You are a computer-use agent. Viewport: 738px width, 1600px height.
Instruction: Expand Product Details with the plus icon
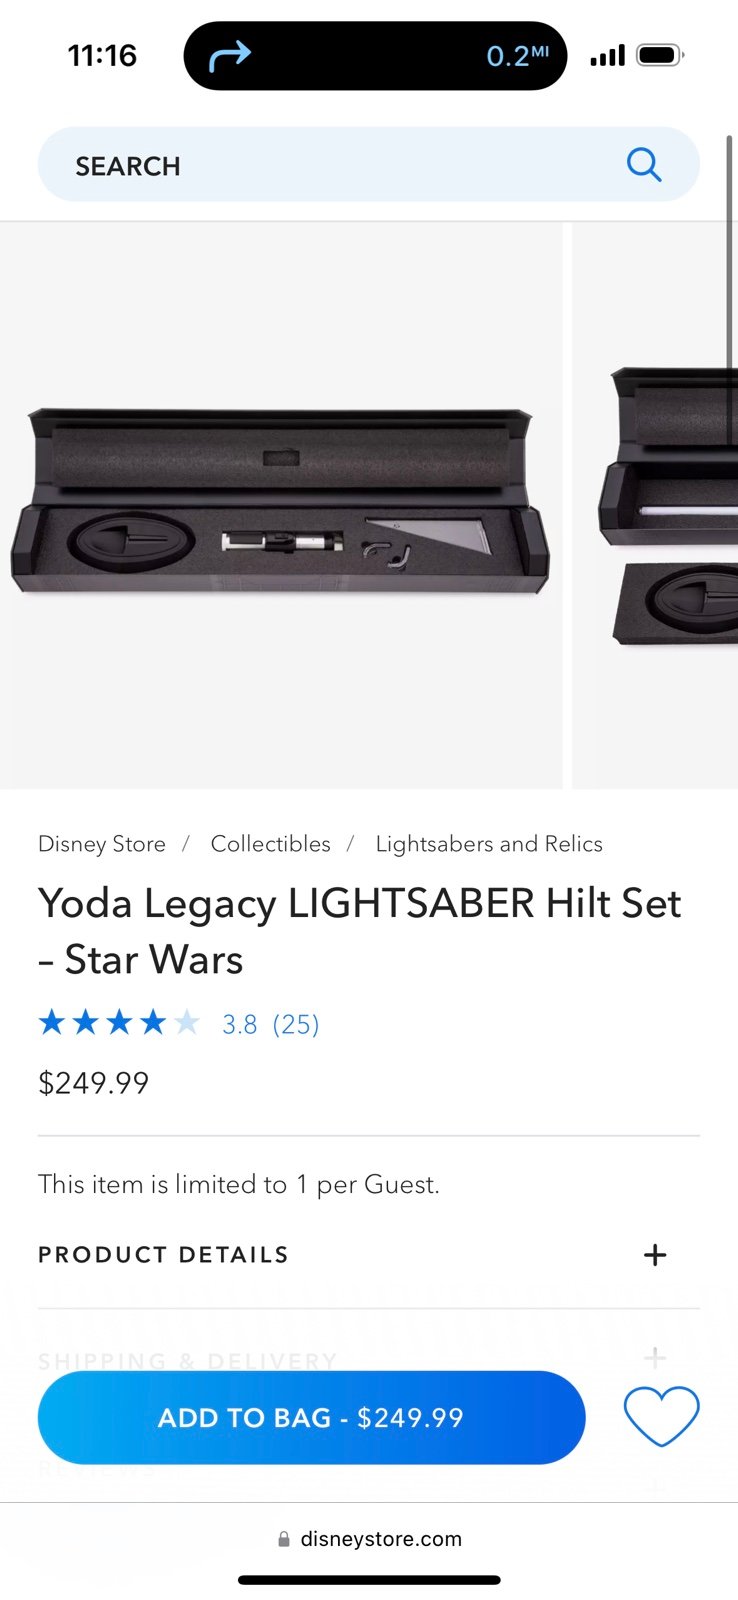click(655, 1255)
